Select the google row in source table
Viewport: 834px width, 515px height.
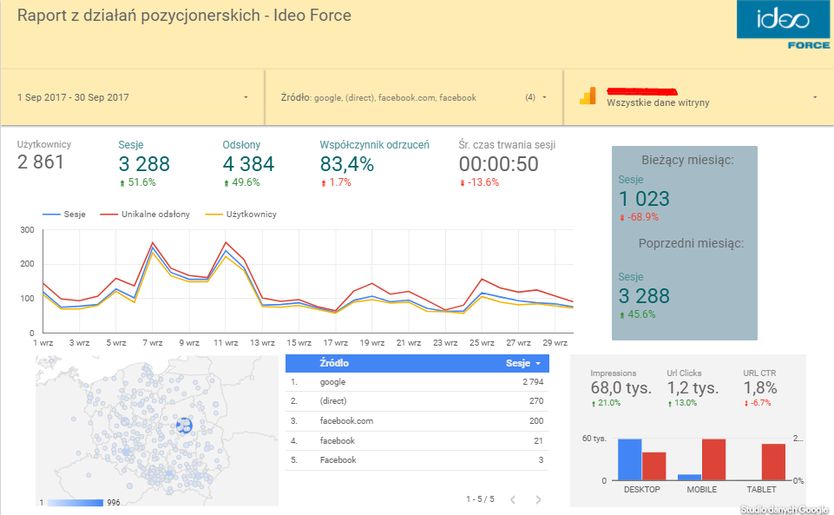(x=417, y=382)
